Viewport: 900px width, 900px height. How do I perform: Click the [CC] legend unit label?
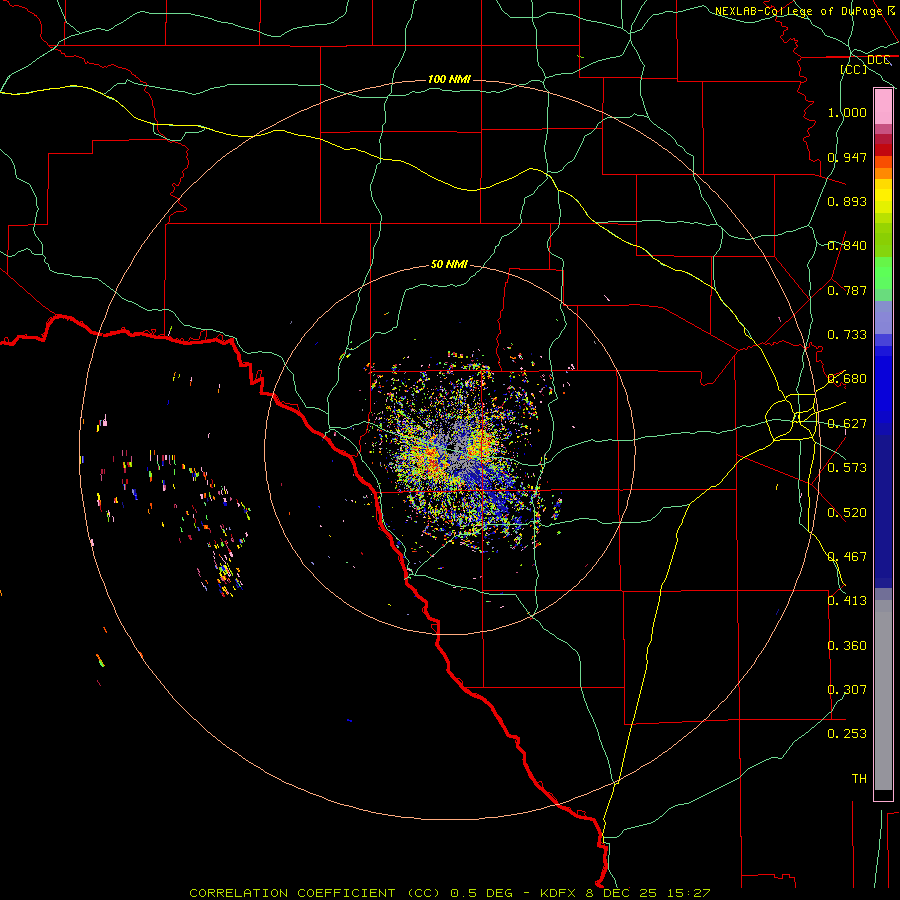tap(854, 69)
